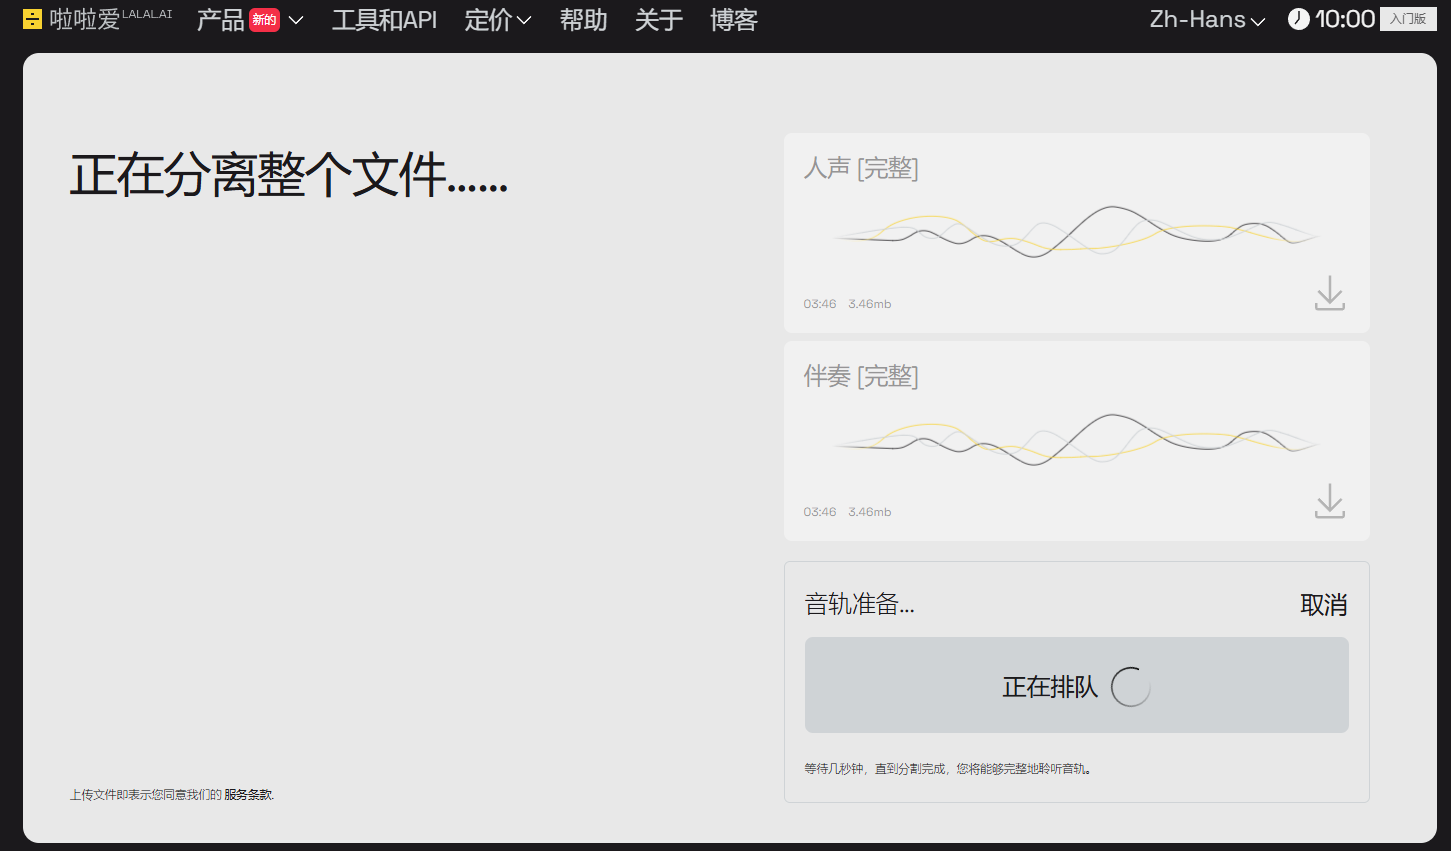Click the vocals waveform to seek playback
Viewport: 1451px width, 851px height.
pyautogui.click(x=1077, y=233)
